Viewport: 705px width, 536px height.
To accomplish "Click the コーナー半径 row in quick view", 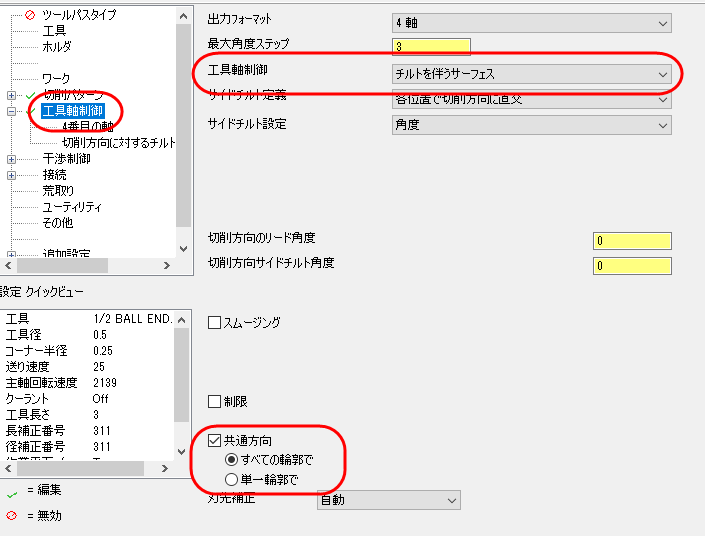I will click(x=88, y=351).
